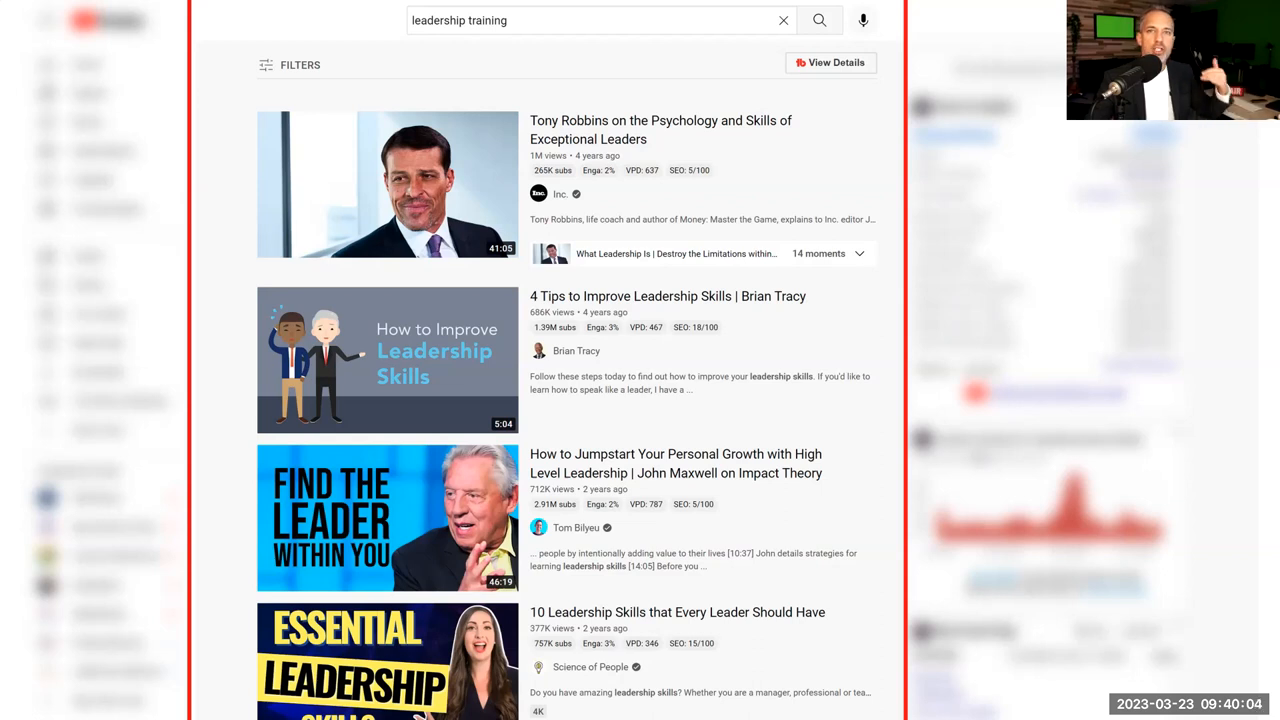Click the magnifying glass search button
The image size is (1280, 720).
pos(819,20)
